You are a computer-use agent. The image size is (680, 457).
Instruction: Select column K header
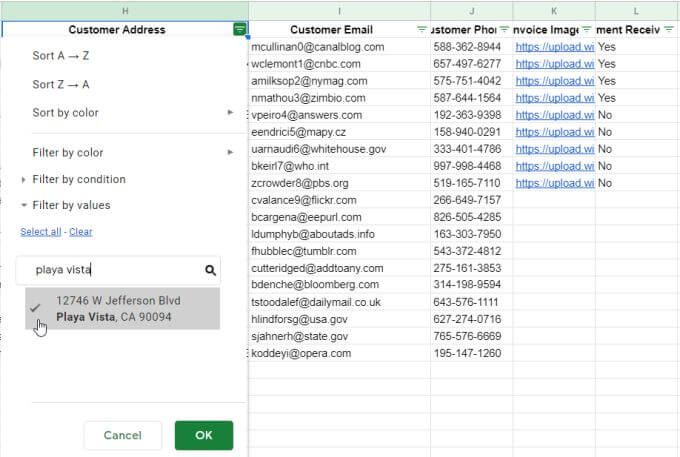pyautogui.click(x=554, y=11)
